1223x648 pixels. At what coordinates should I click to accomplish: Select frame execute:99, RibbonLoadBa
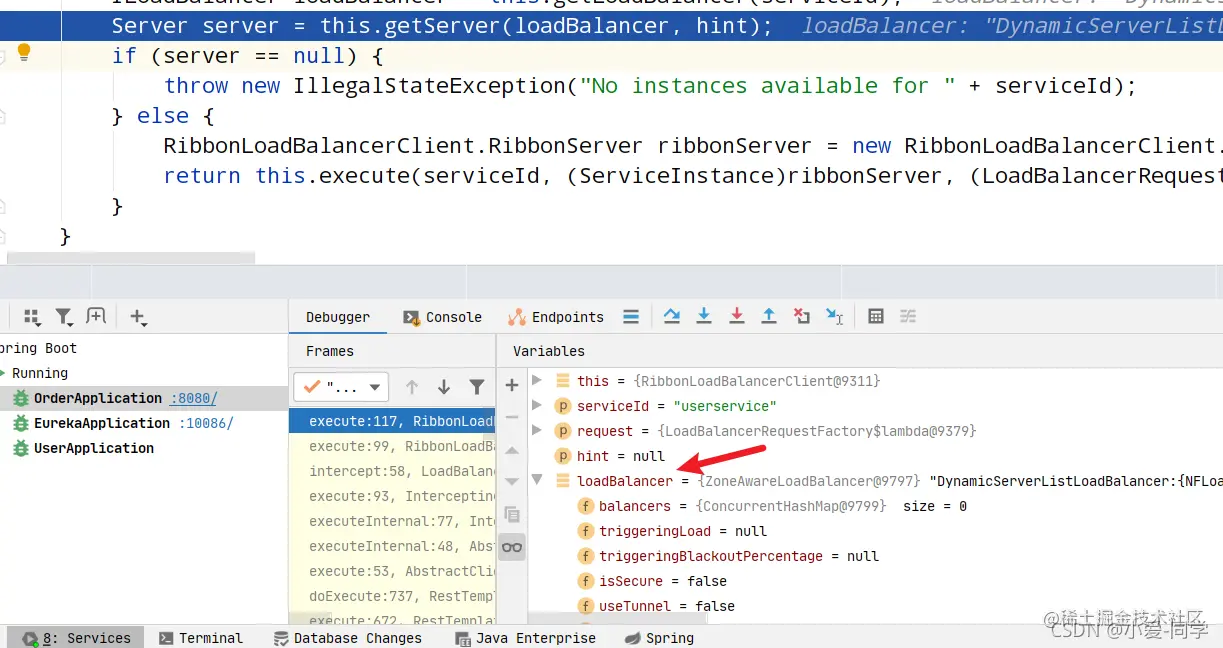(392, 446)
